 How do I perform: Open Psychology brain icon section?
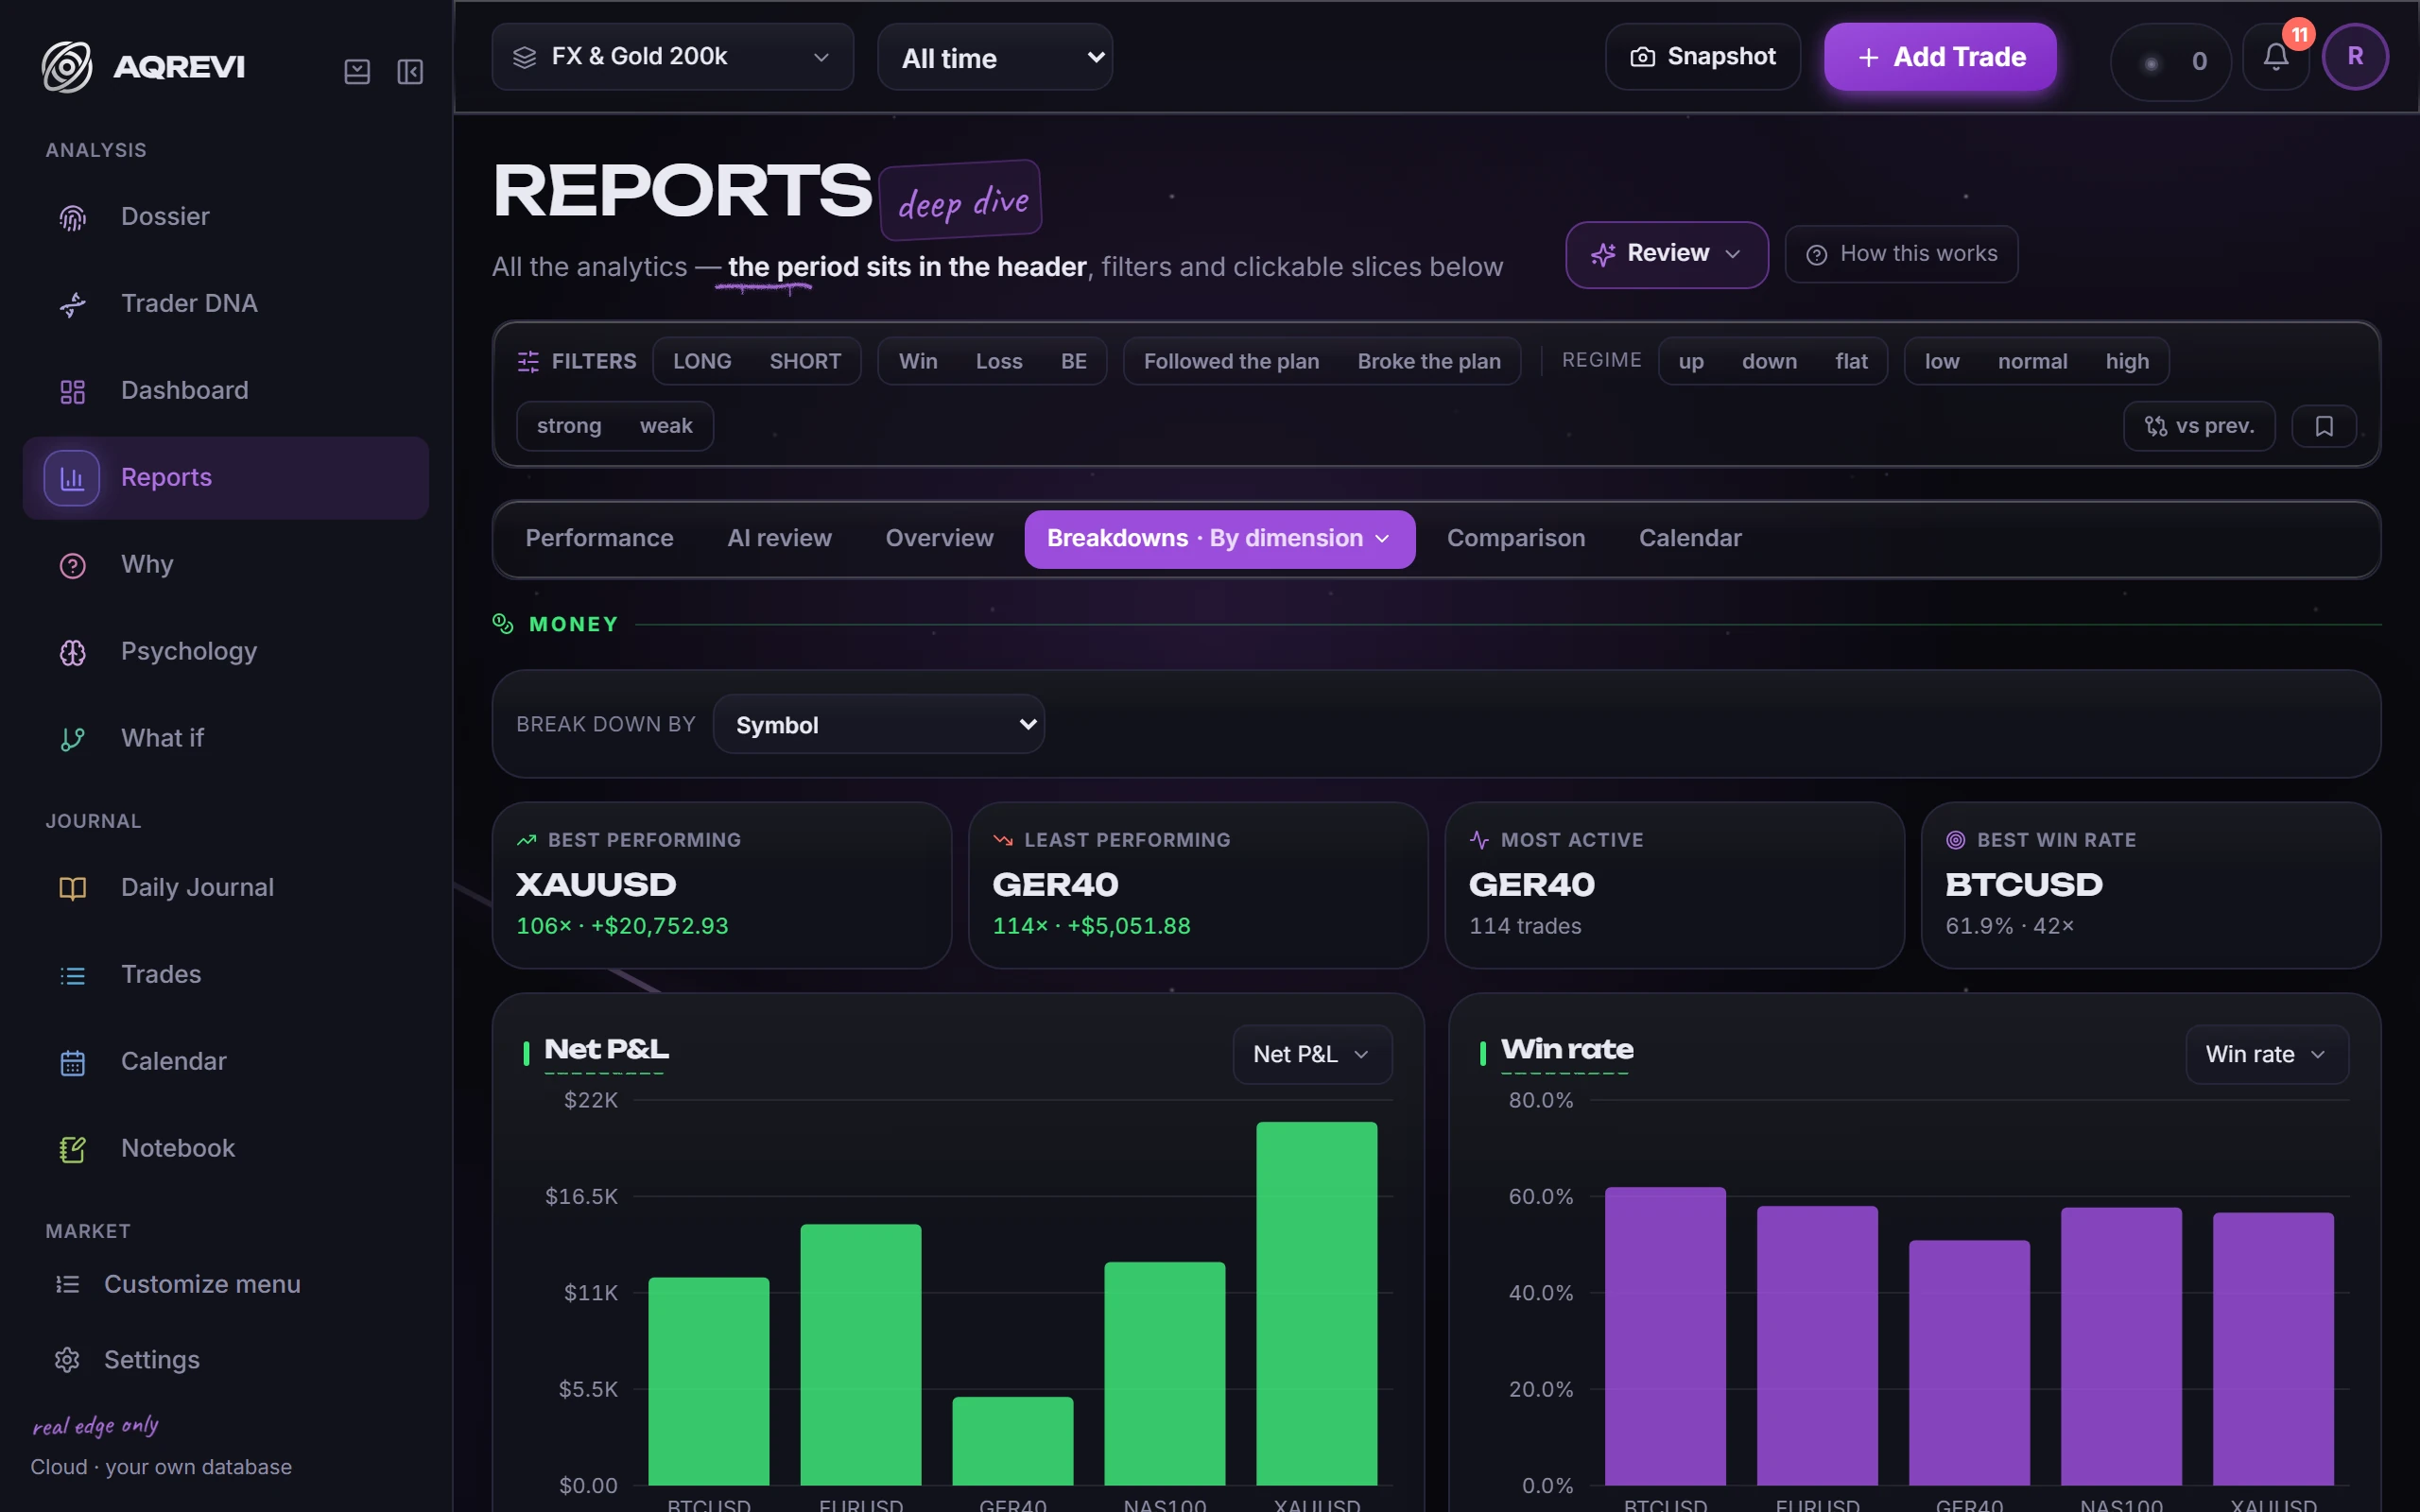(72, 652)
